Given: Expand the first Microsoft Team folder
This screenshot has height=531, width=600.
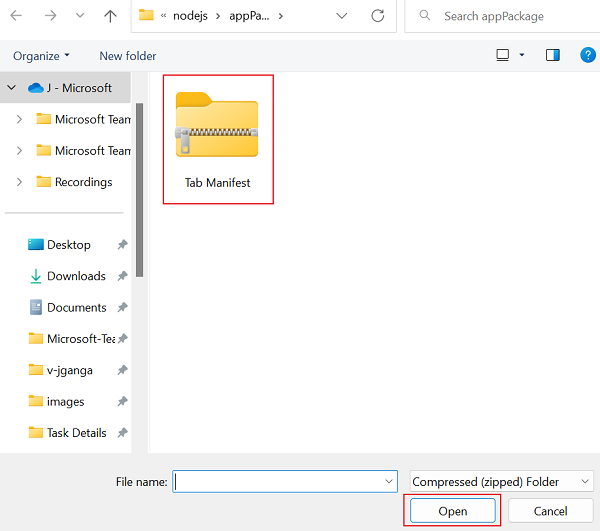Looking at the screenshot, I should 19,119.
